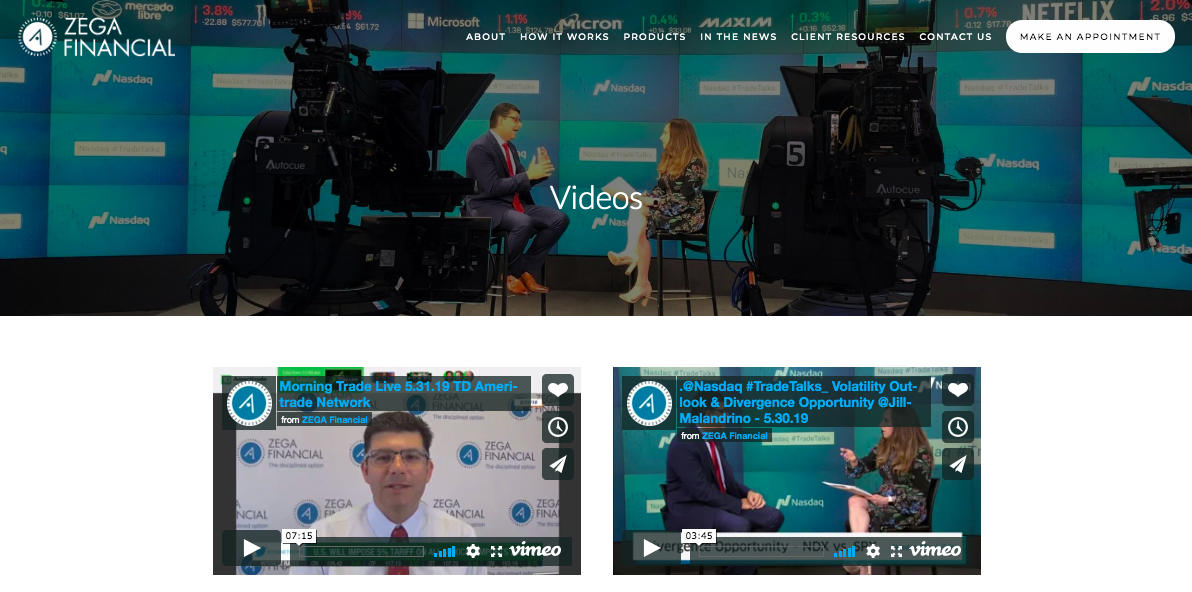
Task: Play the Morning Trade Live video
Action: [252, 548]
